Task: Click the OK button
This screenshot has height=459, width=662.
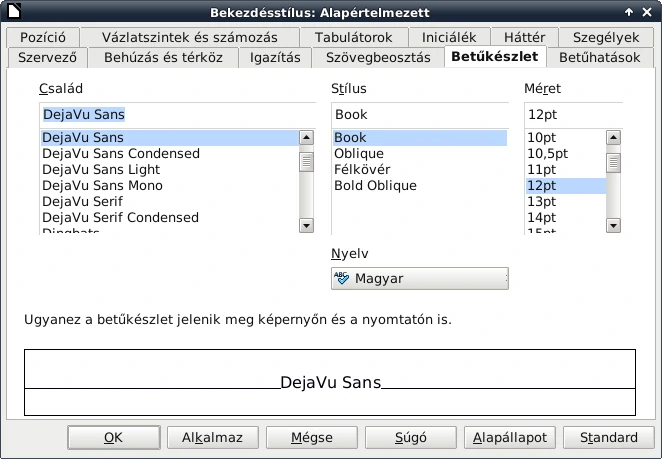Action: tap(114, 437)
